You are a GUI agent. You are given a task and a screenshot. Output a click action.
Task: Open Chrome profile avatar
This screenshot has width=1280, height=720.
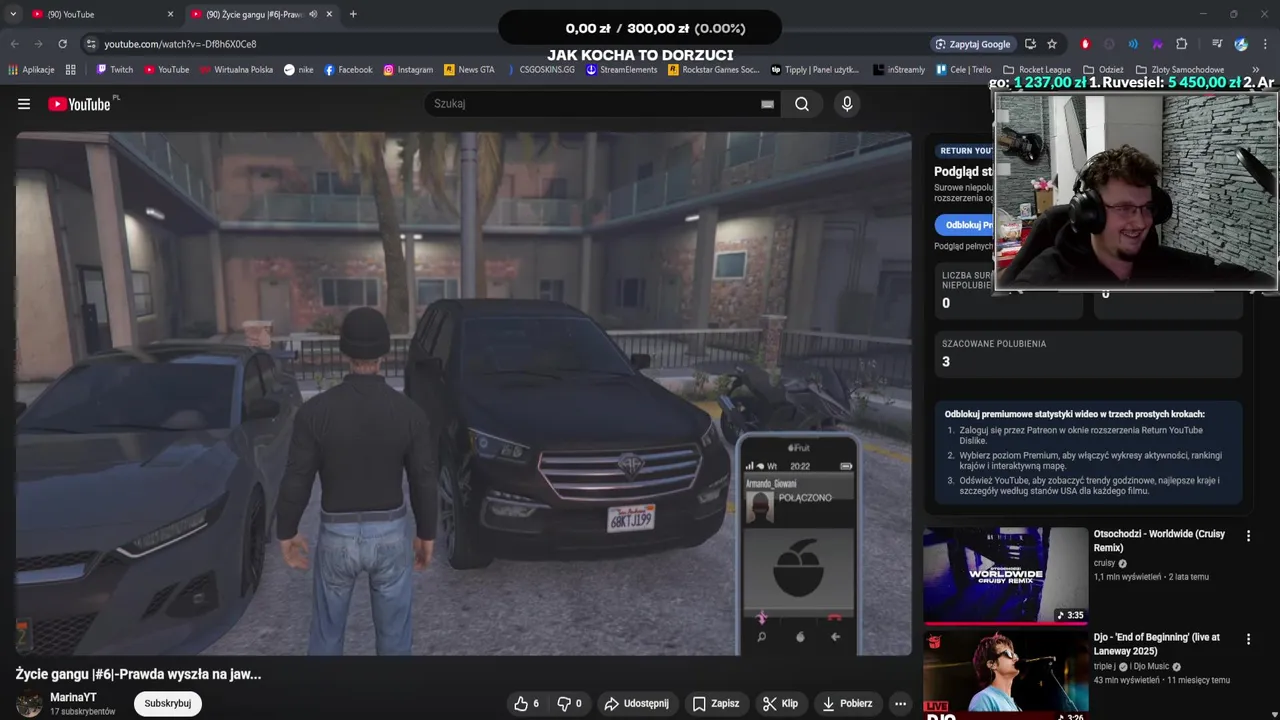coord(1241,44)
